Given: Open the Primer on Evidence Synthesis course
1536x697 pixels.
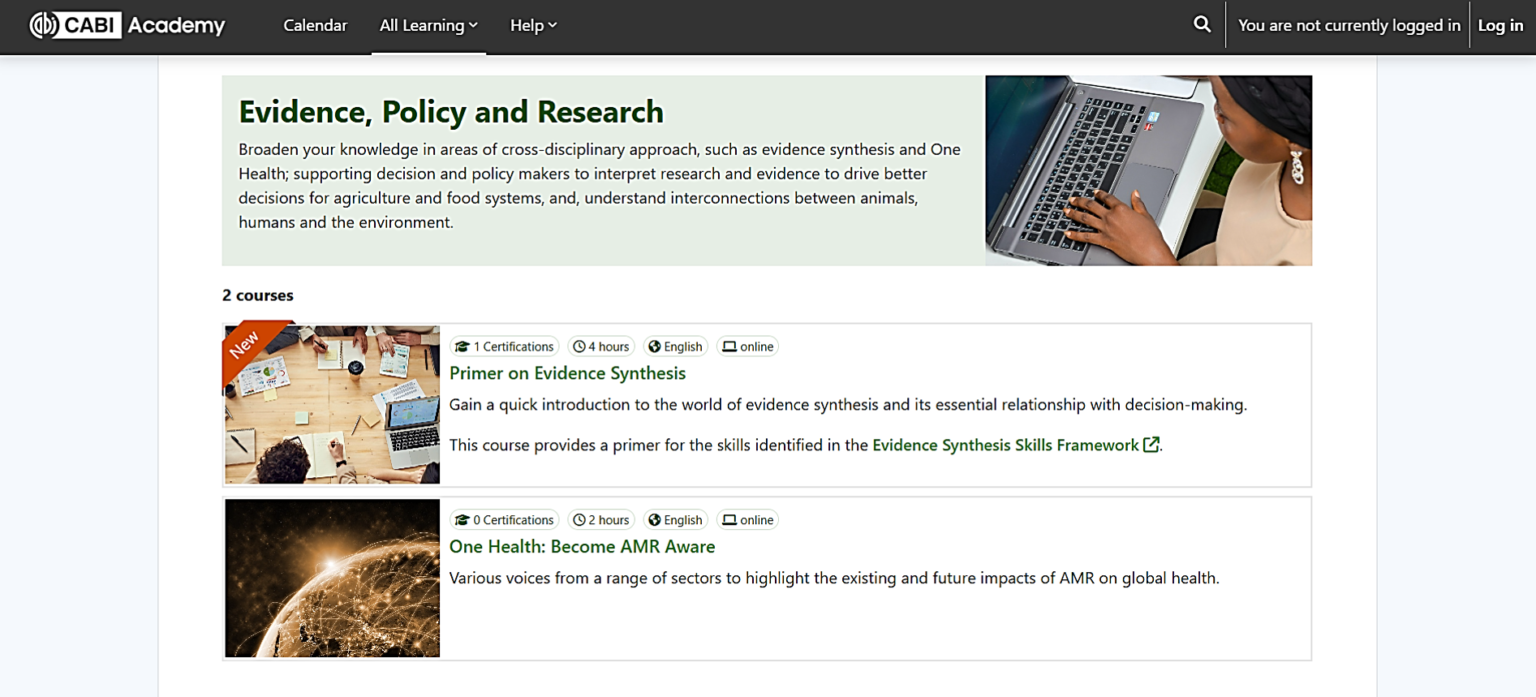Looking at the screenshot, I should click(x=567, y=372).
